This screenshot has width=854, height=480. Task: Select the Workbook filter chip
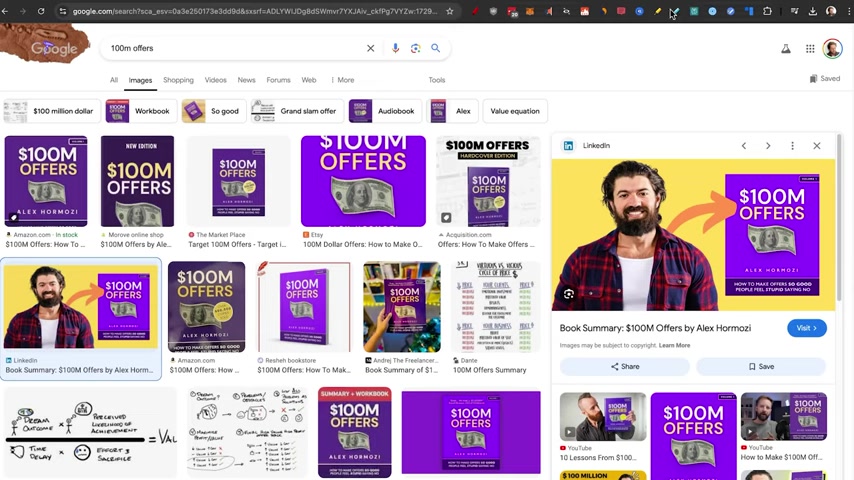click(141, 111)
